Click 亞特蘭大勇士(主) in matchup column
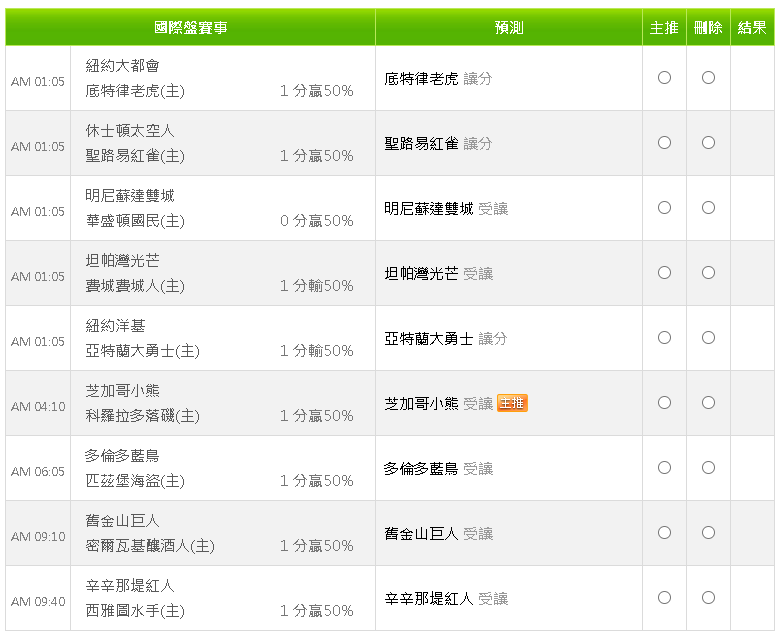This screenshot has width=783, height=642. point(142,351)
